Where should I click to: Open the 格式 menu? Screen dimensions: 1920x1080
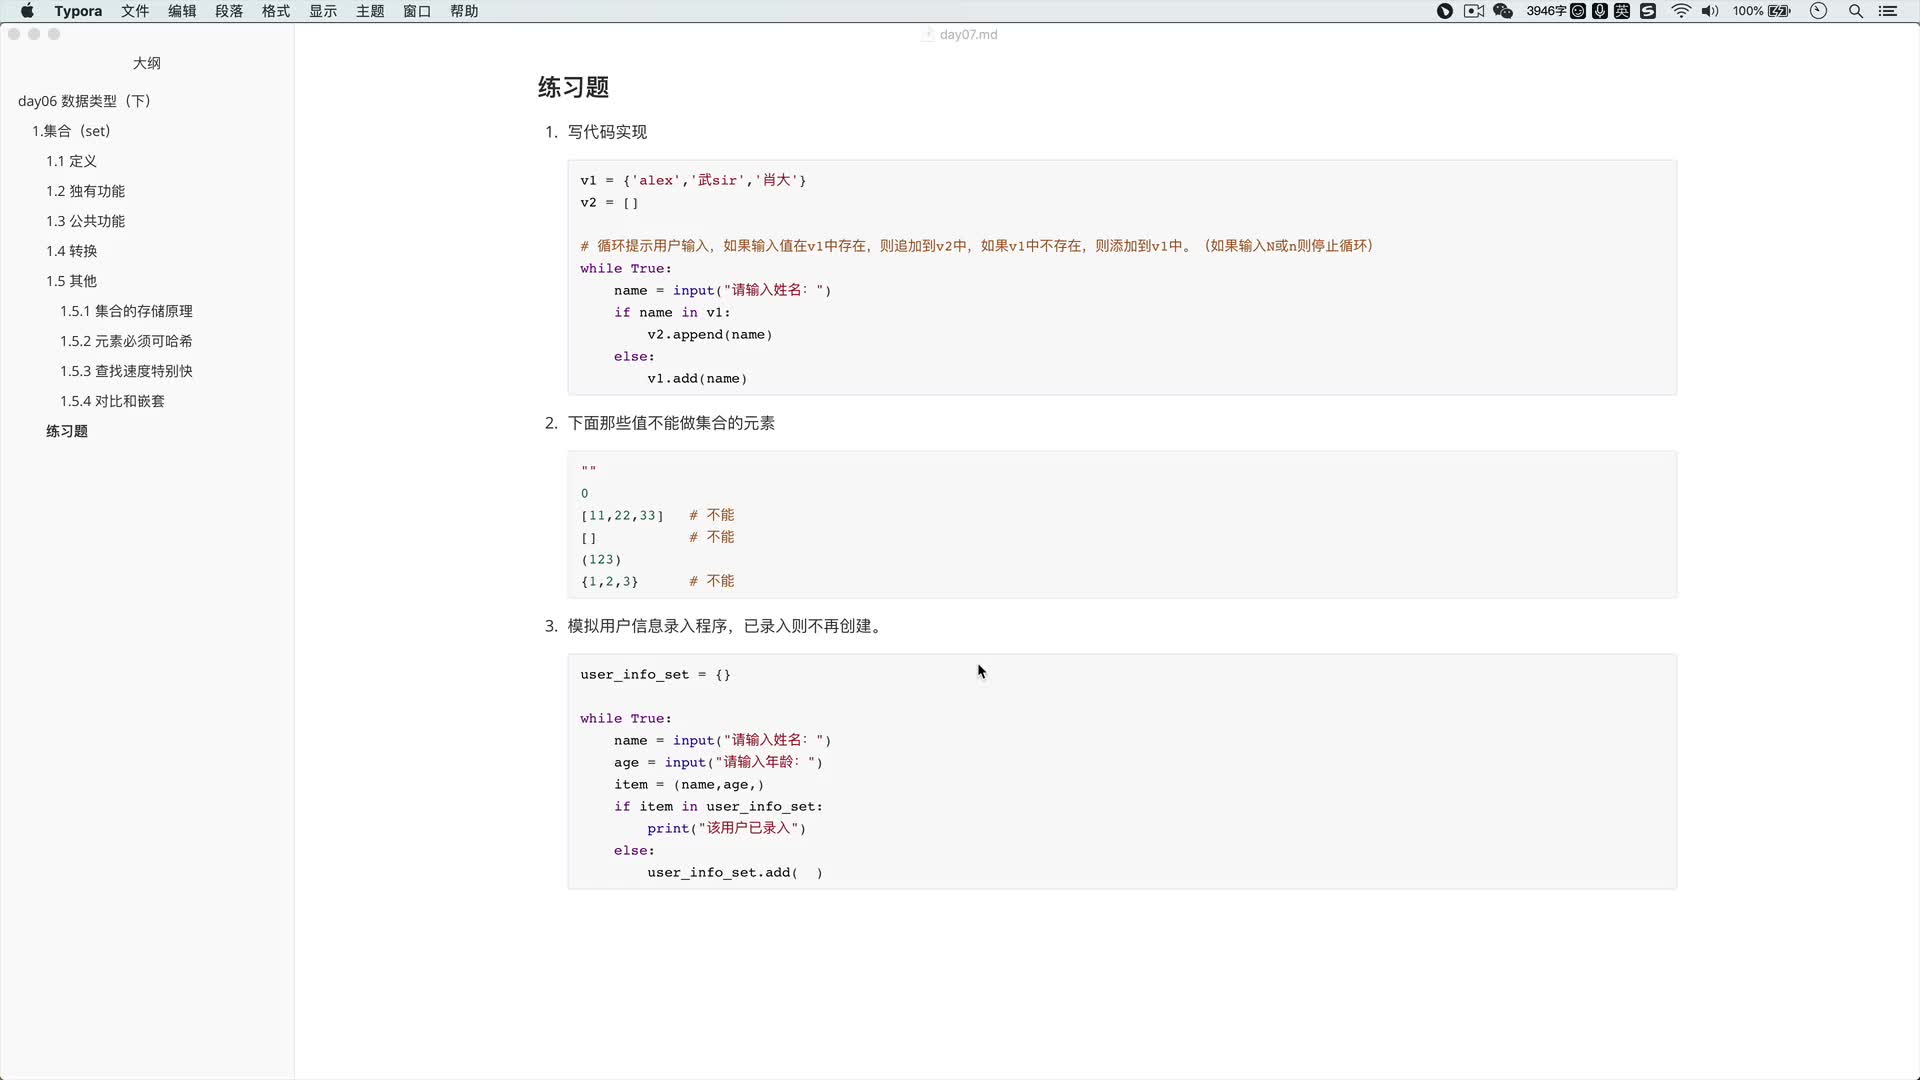point(276,11)
